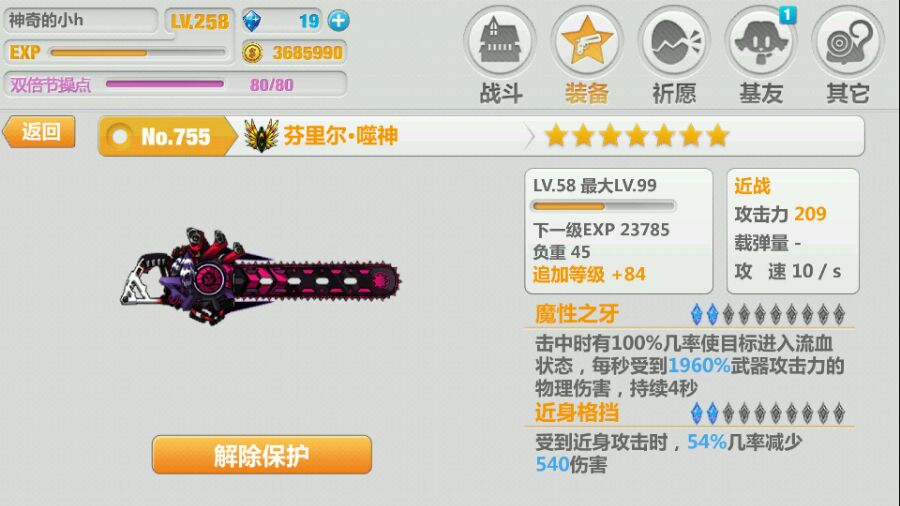Click the 近身格挡 skill gem level row

click(768, 413)
